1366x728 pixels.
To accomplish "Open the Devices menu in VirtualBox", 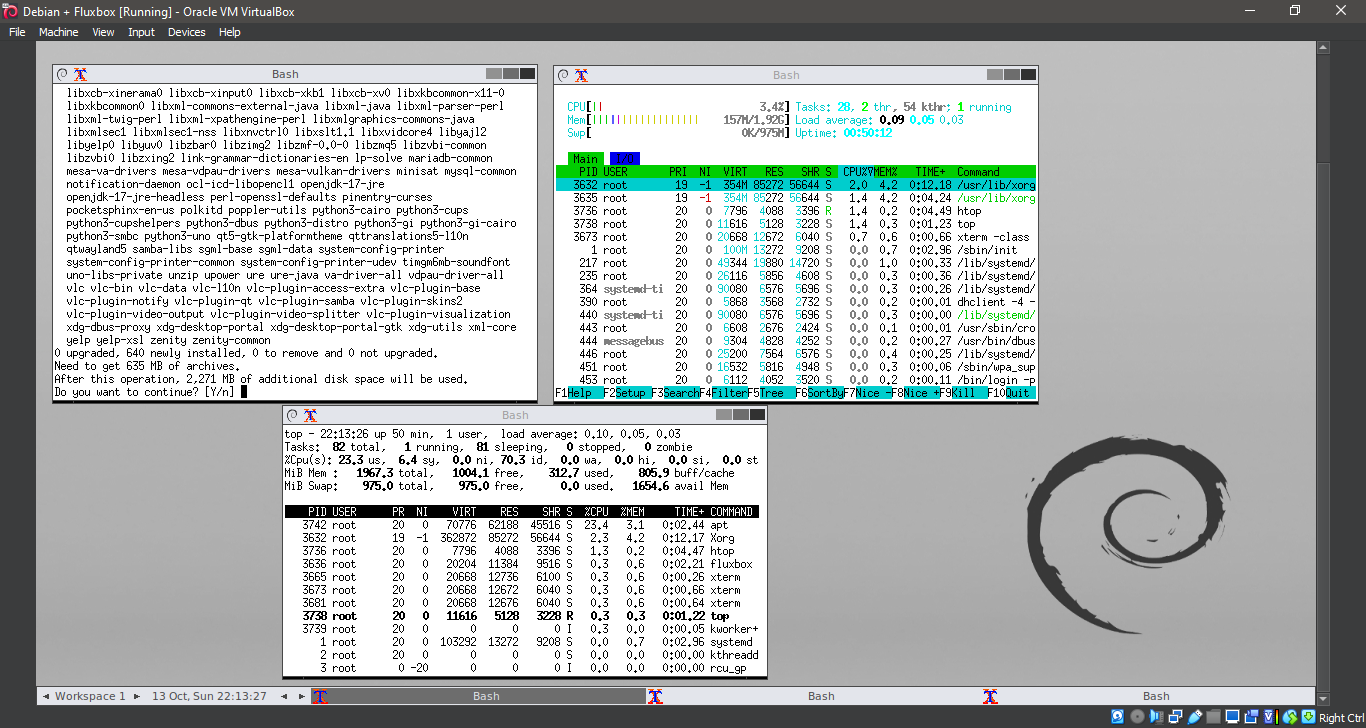I will click(186, 31).
